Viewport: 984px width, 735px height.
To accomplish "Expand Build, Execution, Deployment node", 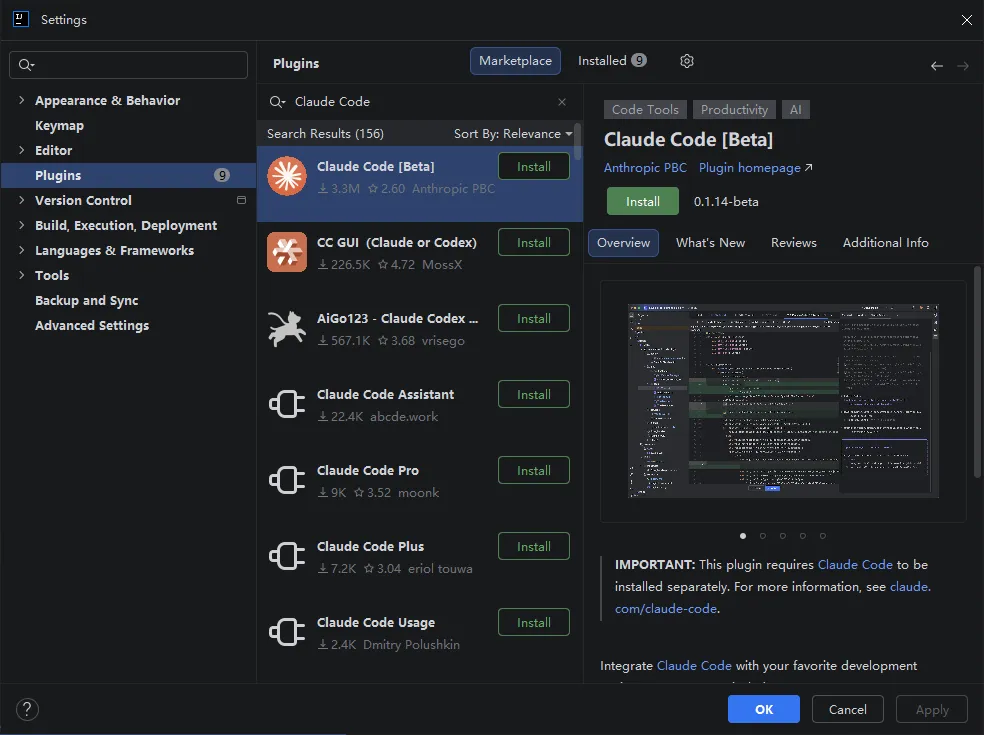I will (x=21, y=225).
